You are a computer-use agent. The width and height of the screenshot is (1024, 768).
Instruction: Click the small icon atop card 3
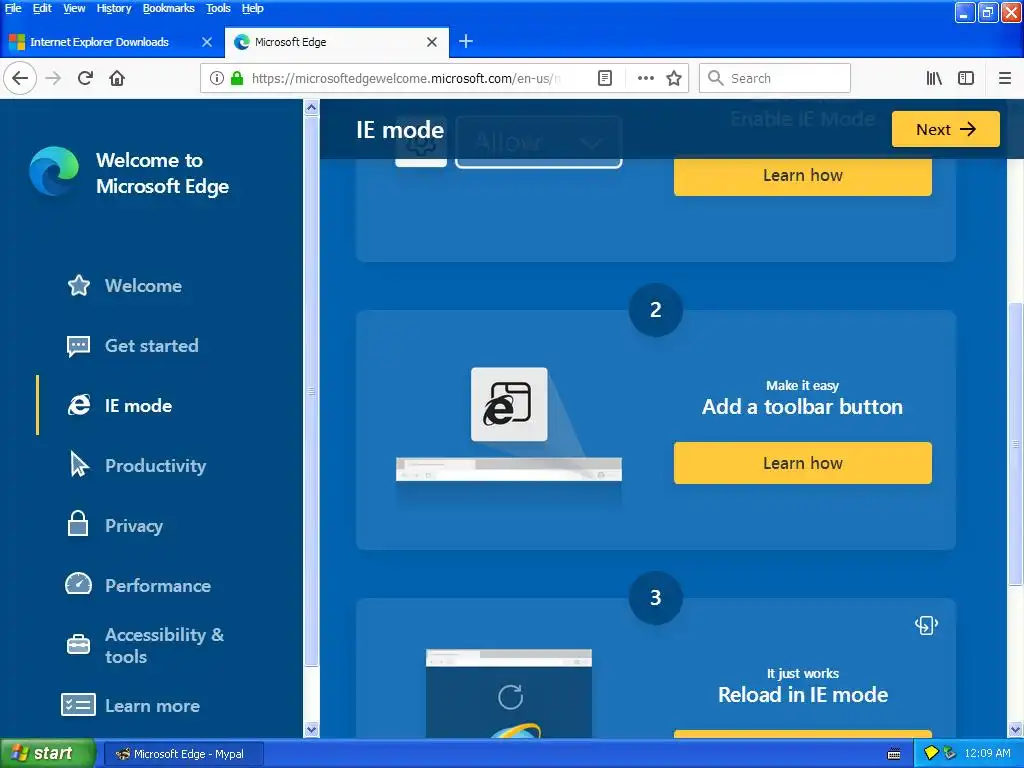coord(926,625)
